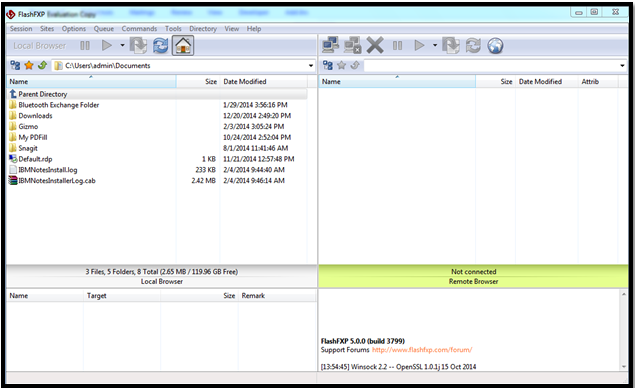Click queue Remark column header
The image size is (635, 388).
click(277, 296)
